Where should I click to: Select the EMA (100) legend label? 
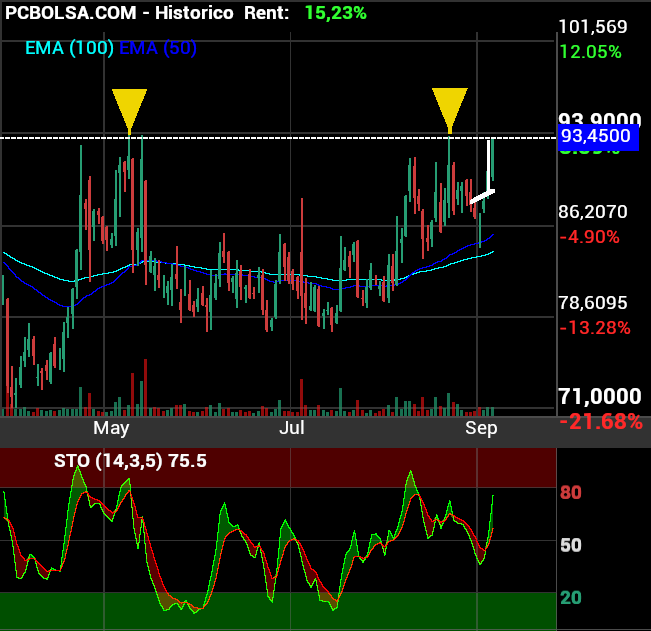pos(68,48)
